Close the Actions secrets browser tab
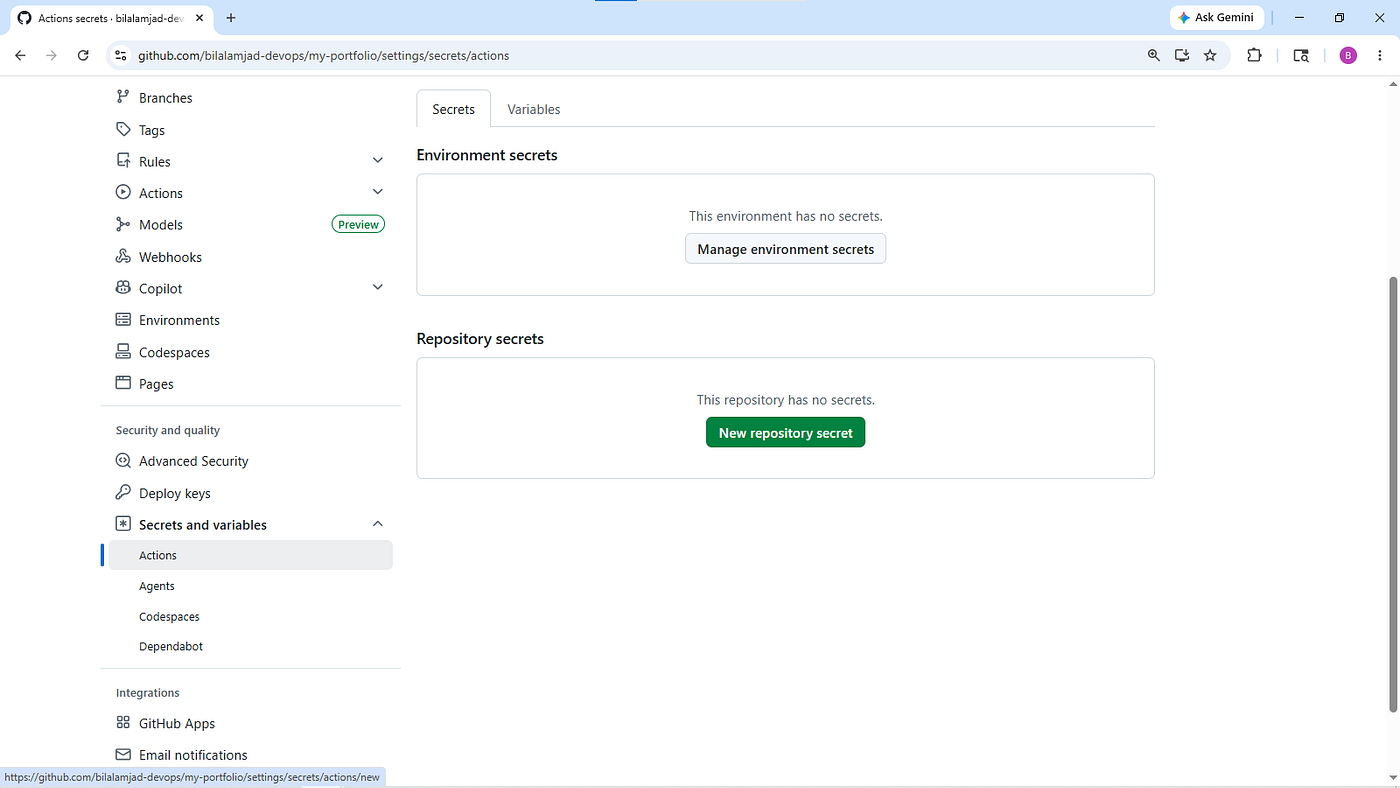Viewport: 1400px width, 788px height. coord(201,18)
